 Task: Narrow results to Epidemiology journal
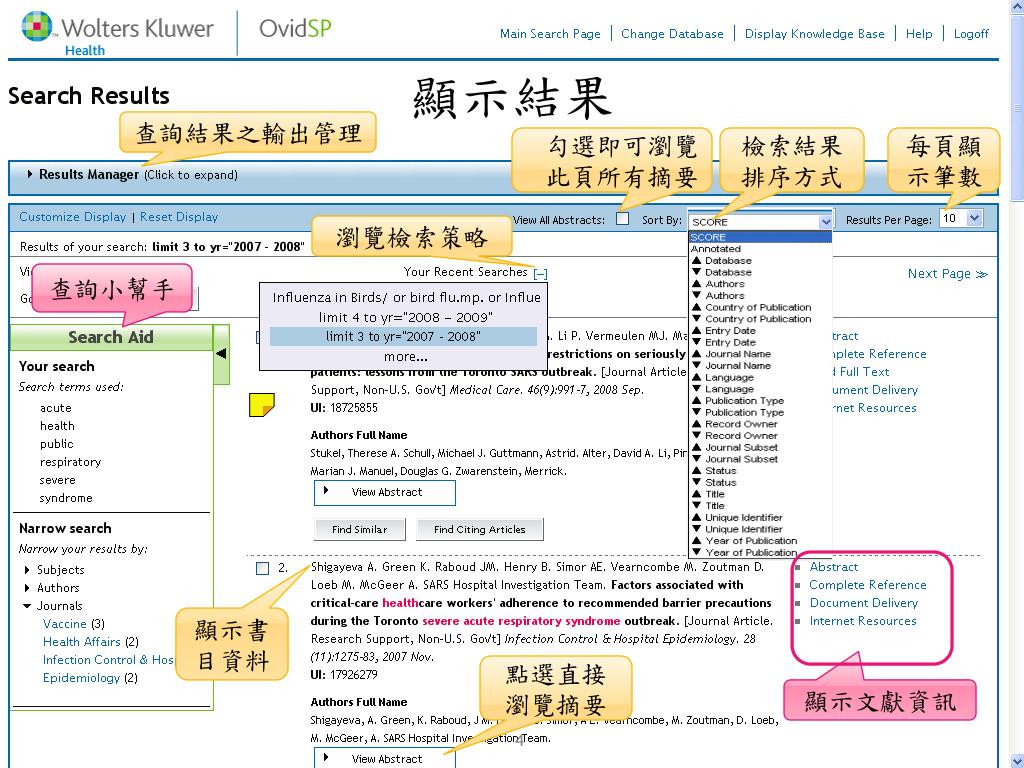coord(81,678)
